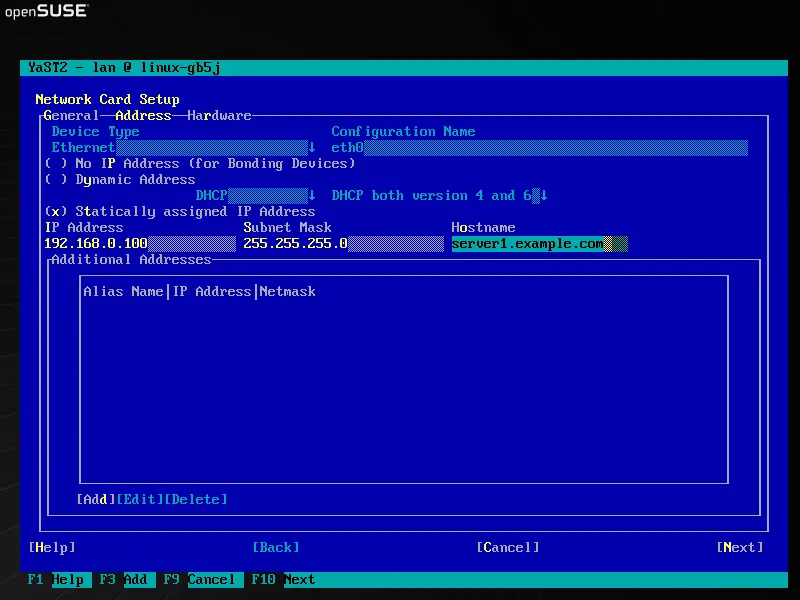Image resolution: width=800 pixels, height=600 pixels.
Task: Click the Additional Addresses group label
Action: (x=131, y=260)
